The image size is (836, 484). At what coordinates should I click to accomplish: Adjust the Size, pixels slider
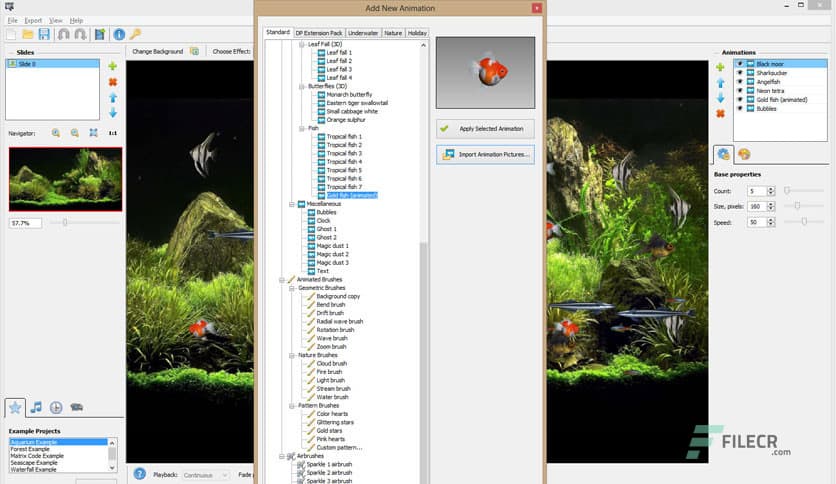click(805, 206)
